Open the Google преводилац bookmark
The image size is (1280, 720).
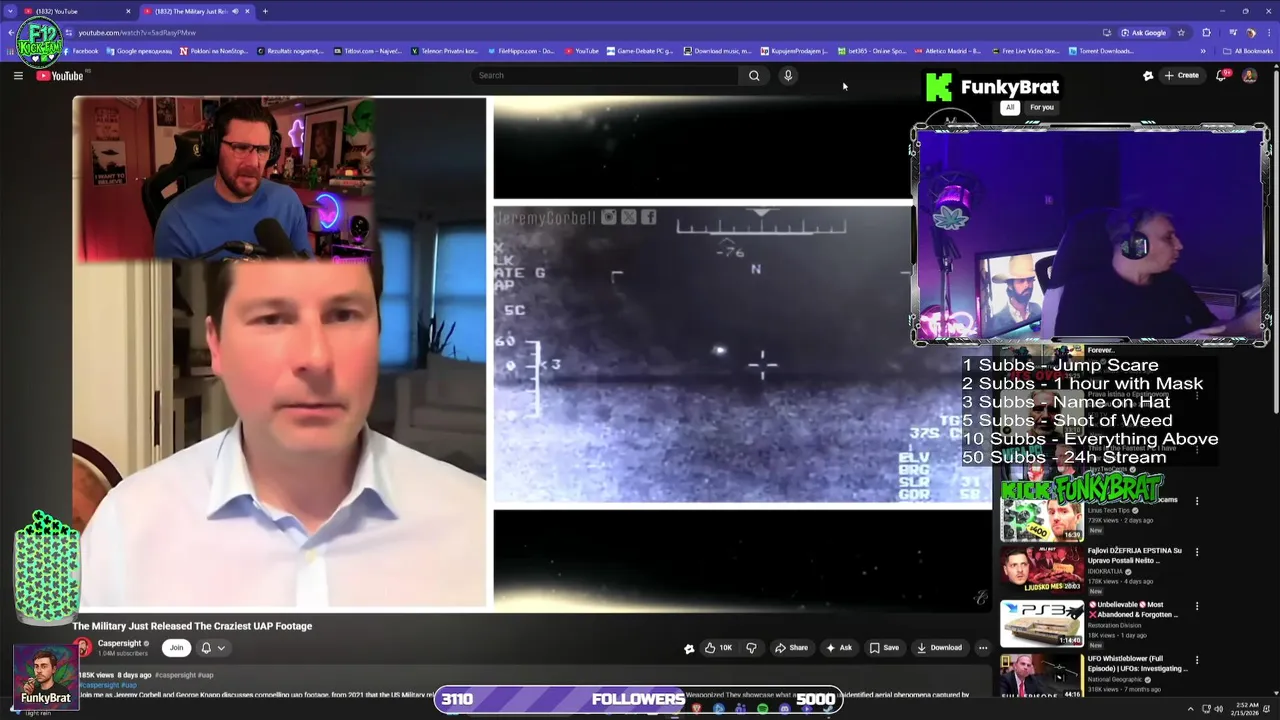coord(140,51)
